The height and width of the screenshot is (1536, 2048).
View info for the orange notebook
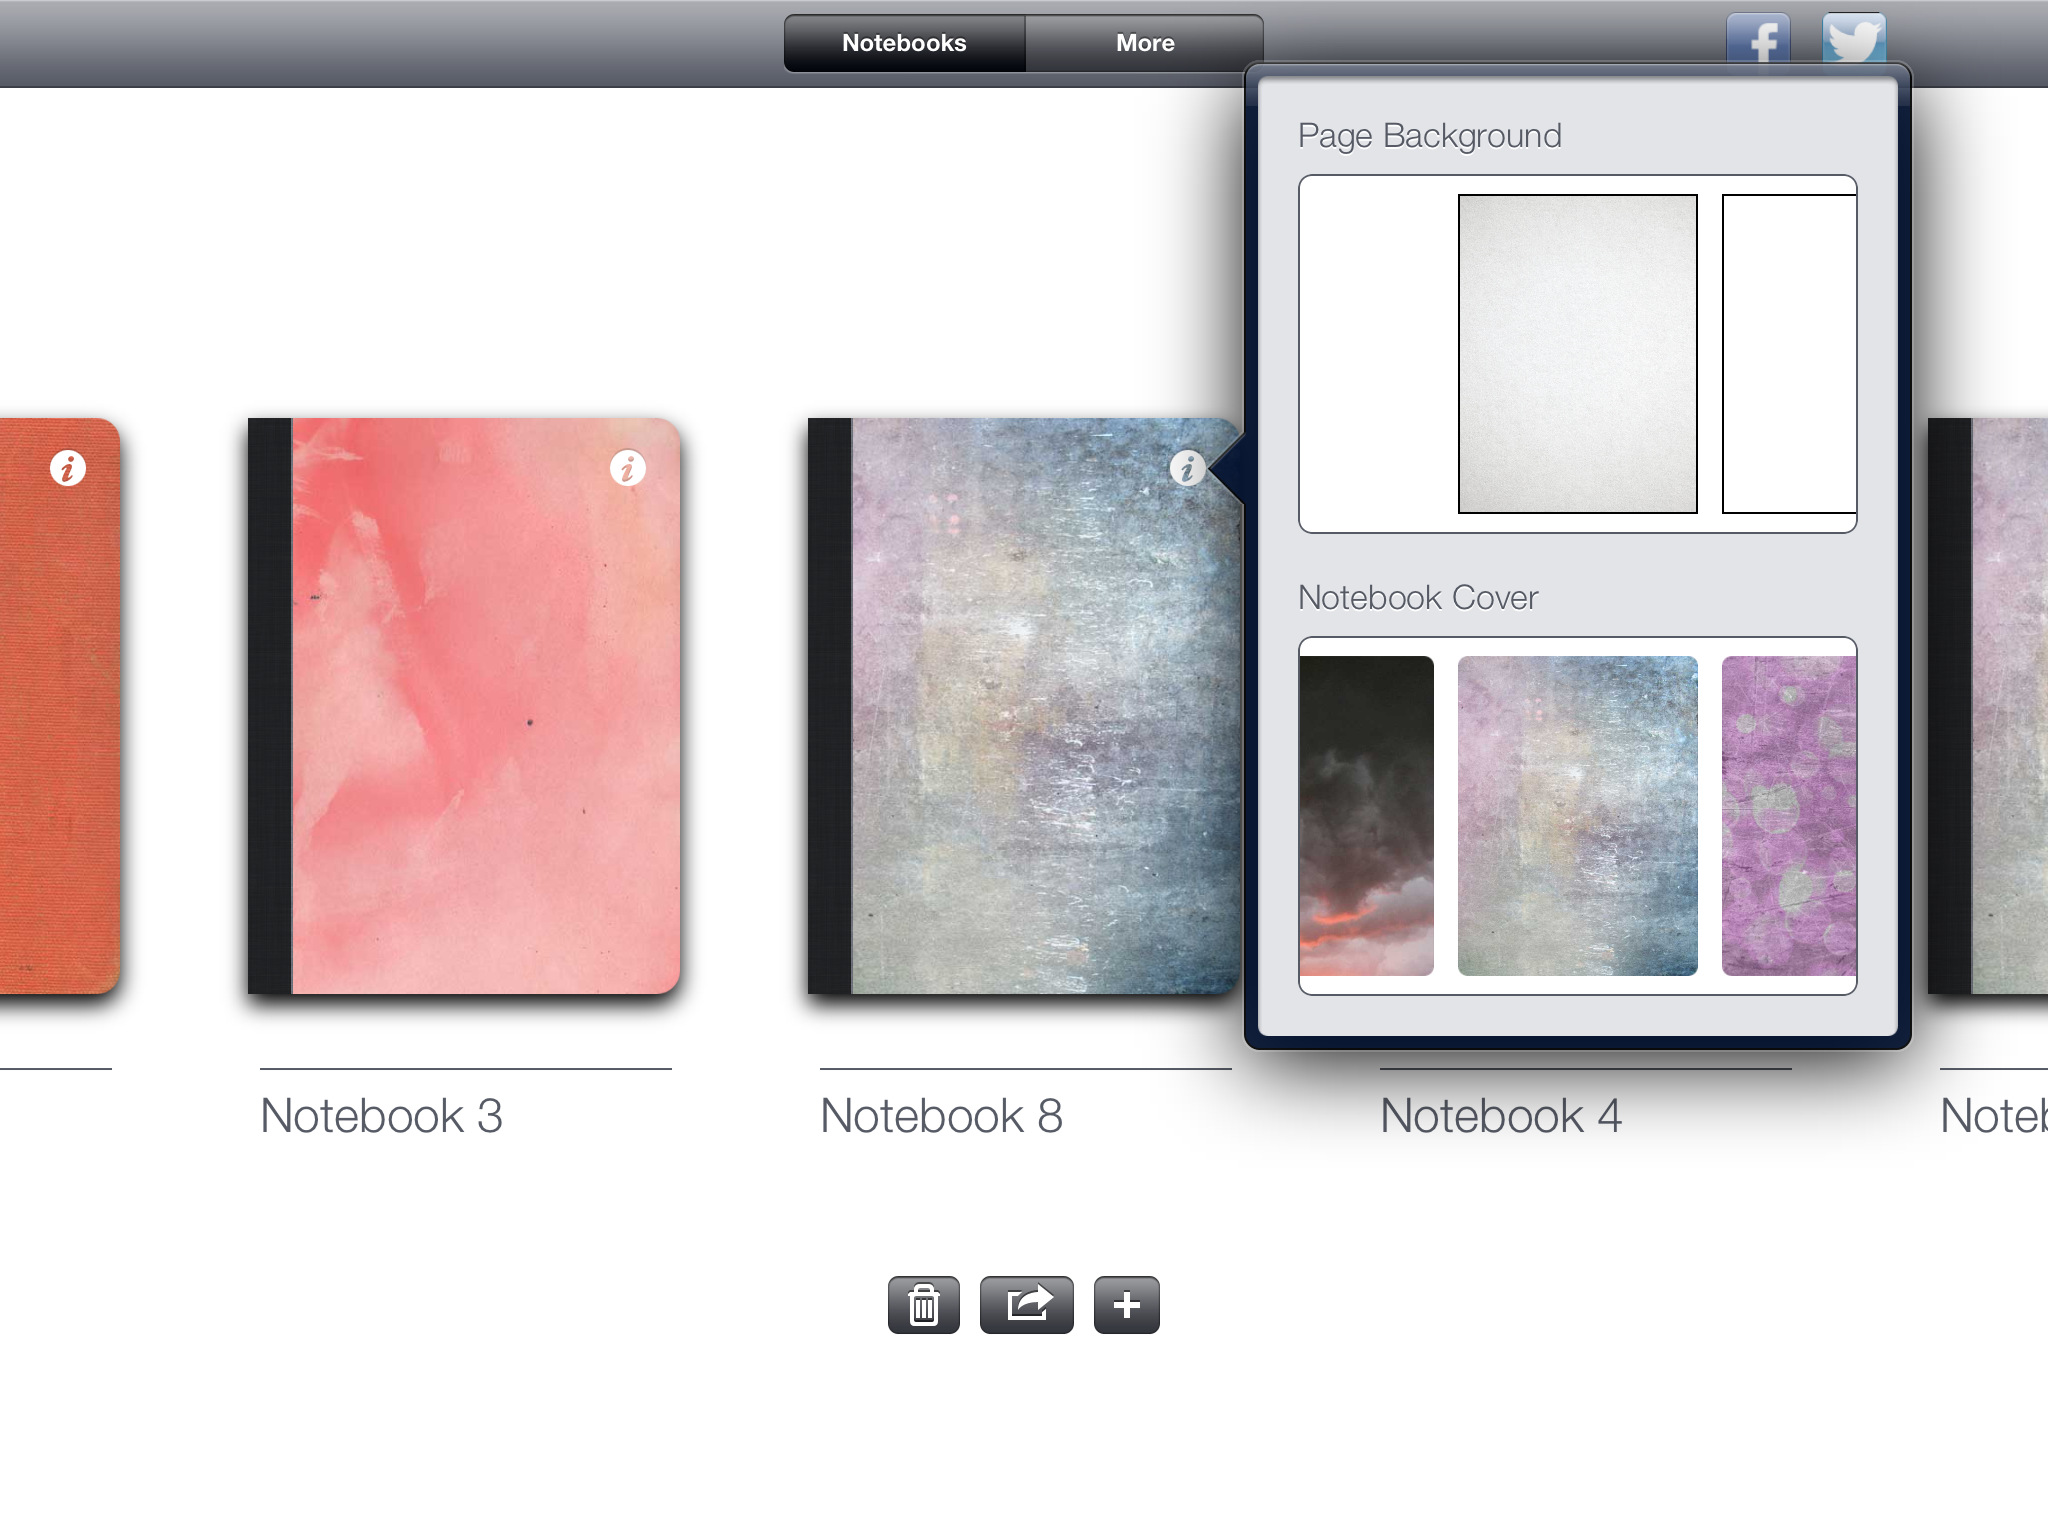point(66,466)
